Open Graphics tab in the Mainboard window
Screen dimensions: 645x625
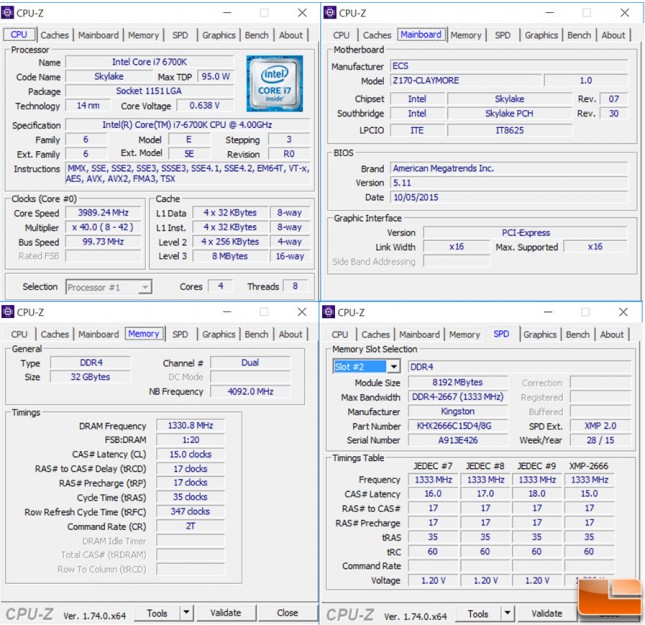click(x=541, y=35)
